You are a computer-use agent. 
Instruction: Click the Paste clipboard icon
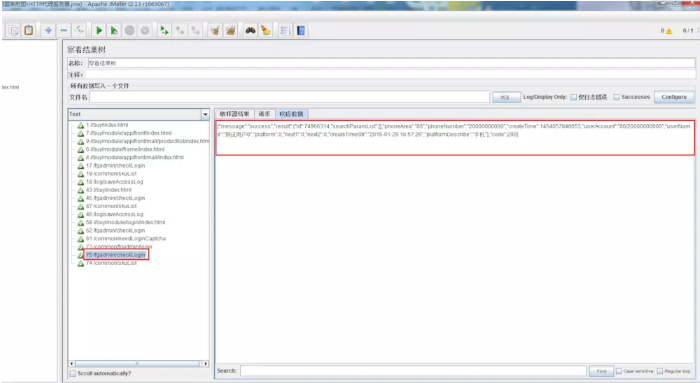[29, 30]
